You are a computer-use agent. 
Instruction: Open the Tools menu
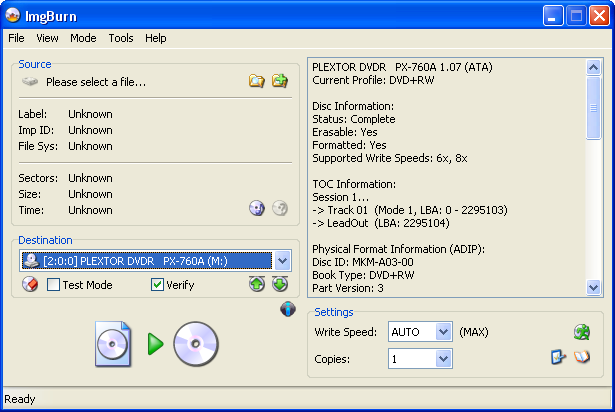121,38
